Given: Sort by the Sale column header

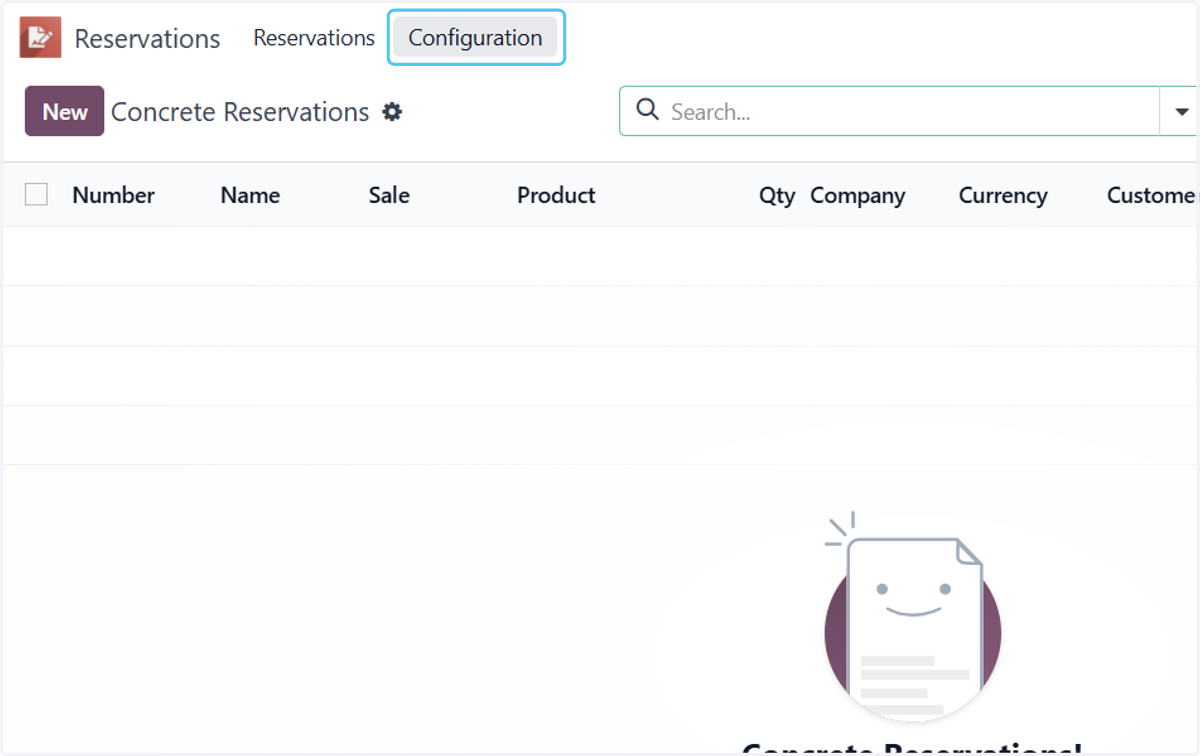Looking at the screenshot, I should click(x=389, y=195).
